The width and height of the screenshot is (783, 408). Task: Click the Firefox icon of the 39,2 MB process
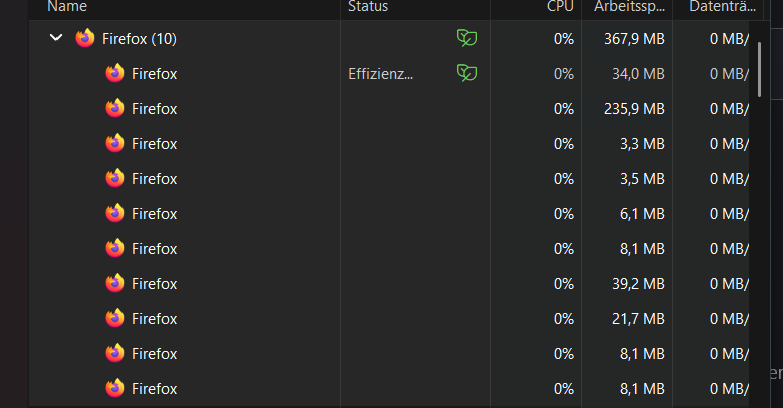[x=115, y=283]
